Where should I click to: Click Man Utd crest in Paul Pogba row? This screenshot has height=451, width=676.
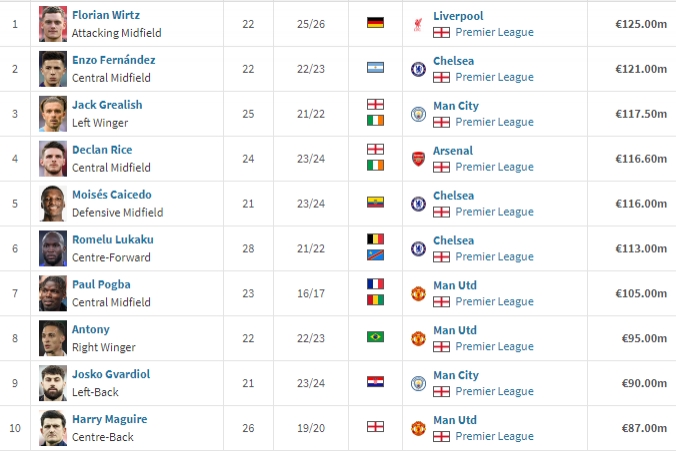418,294
